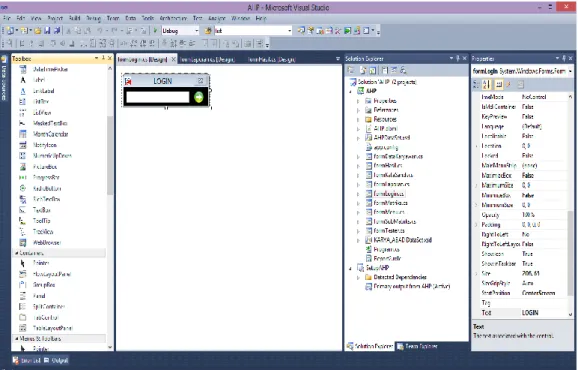
Task: Open the Debug configuration dropdown
Action: tap(196, 31)
